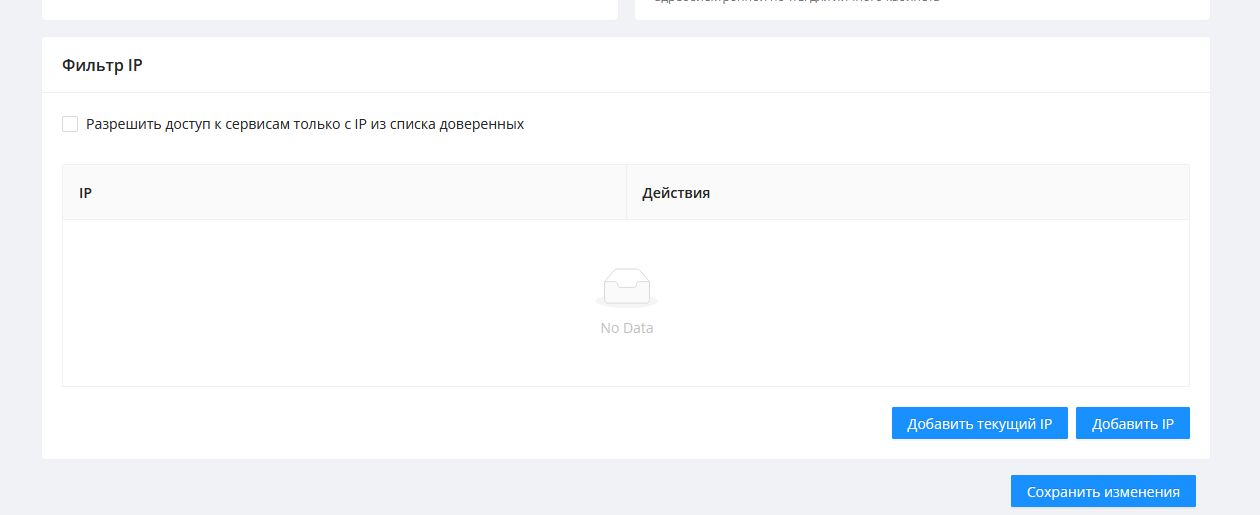
Task: Click the Добавить IP button
Action: pyautogui.click(x=1133, y=423)
